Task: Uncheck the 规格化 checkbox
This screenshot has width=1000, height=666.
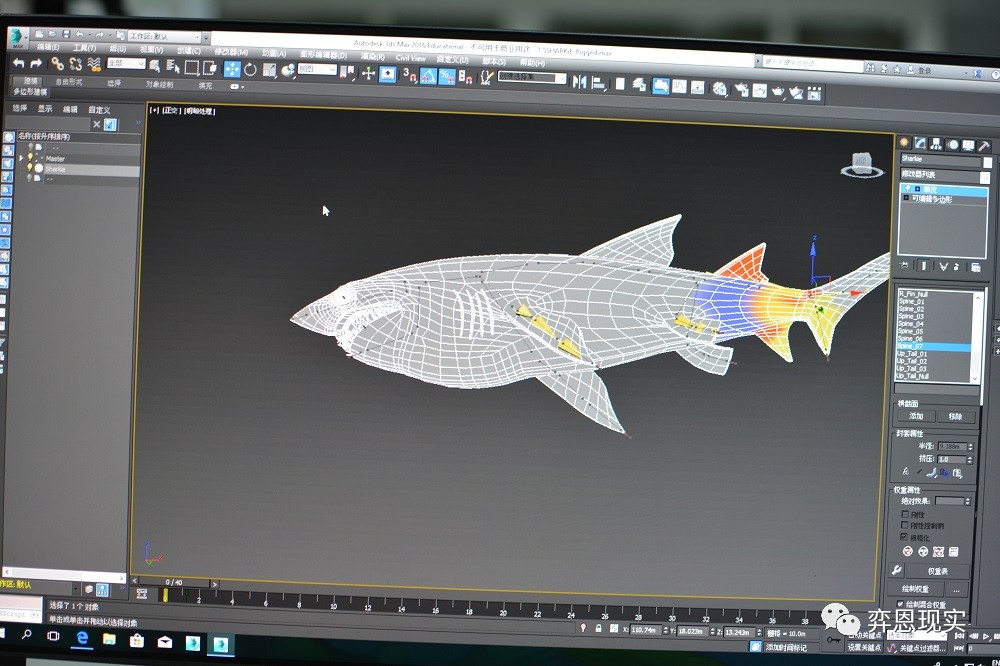Action: pyautogui.click(x=904, y=537)
